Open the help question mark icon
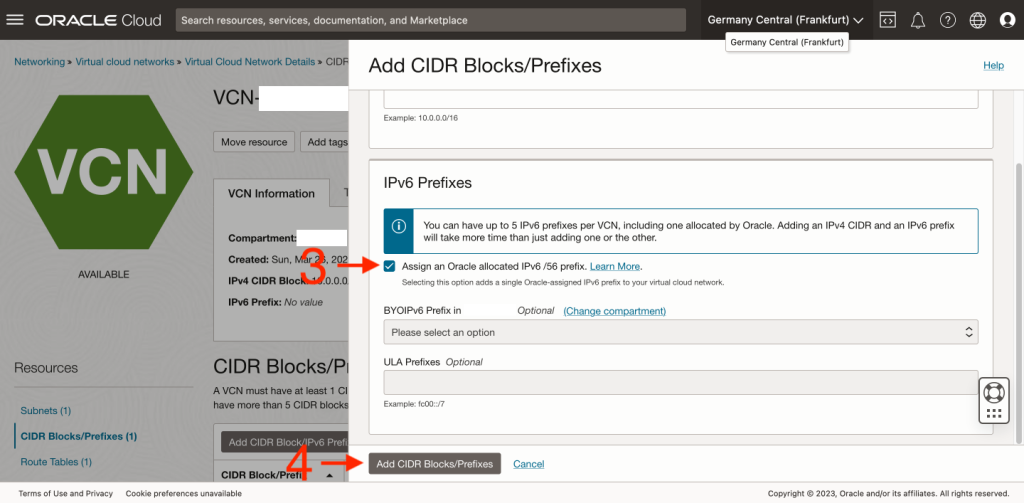The height and width of the screenshot is (503, 1024). tap(948, 20)
